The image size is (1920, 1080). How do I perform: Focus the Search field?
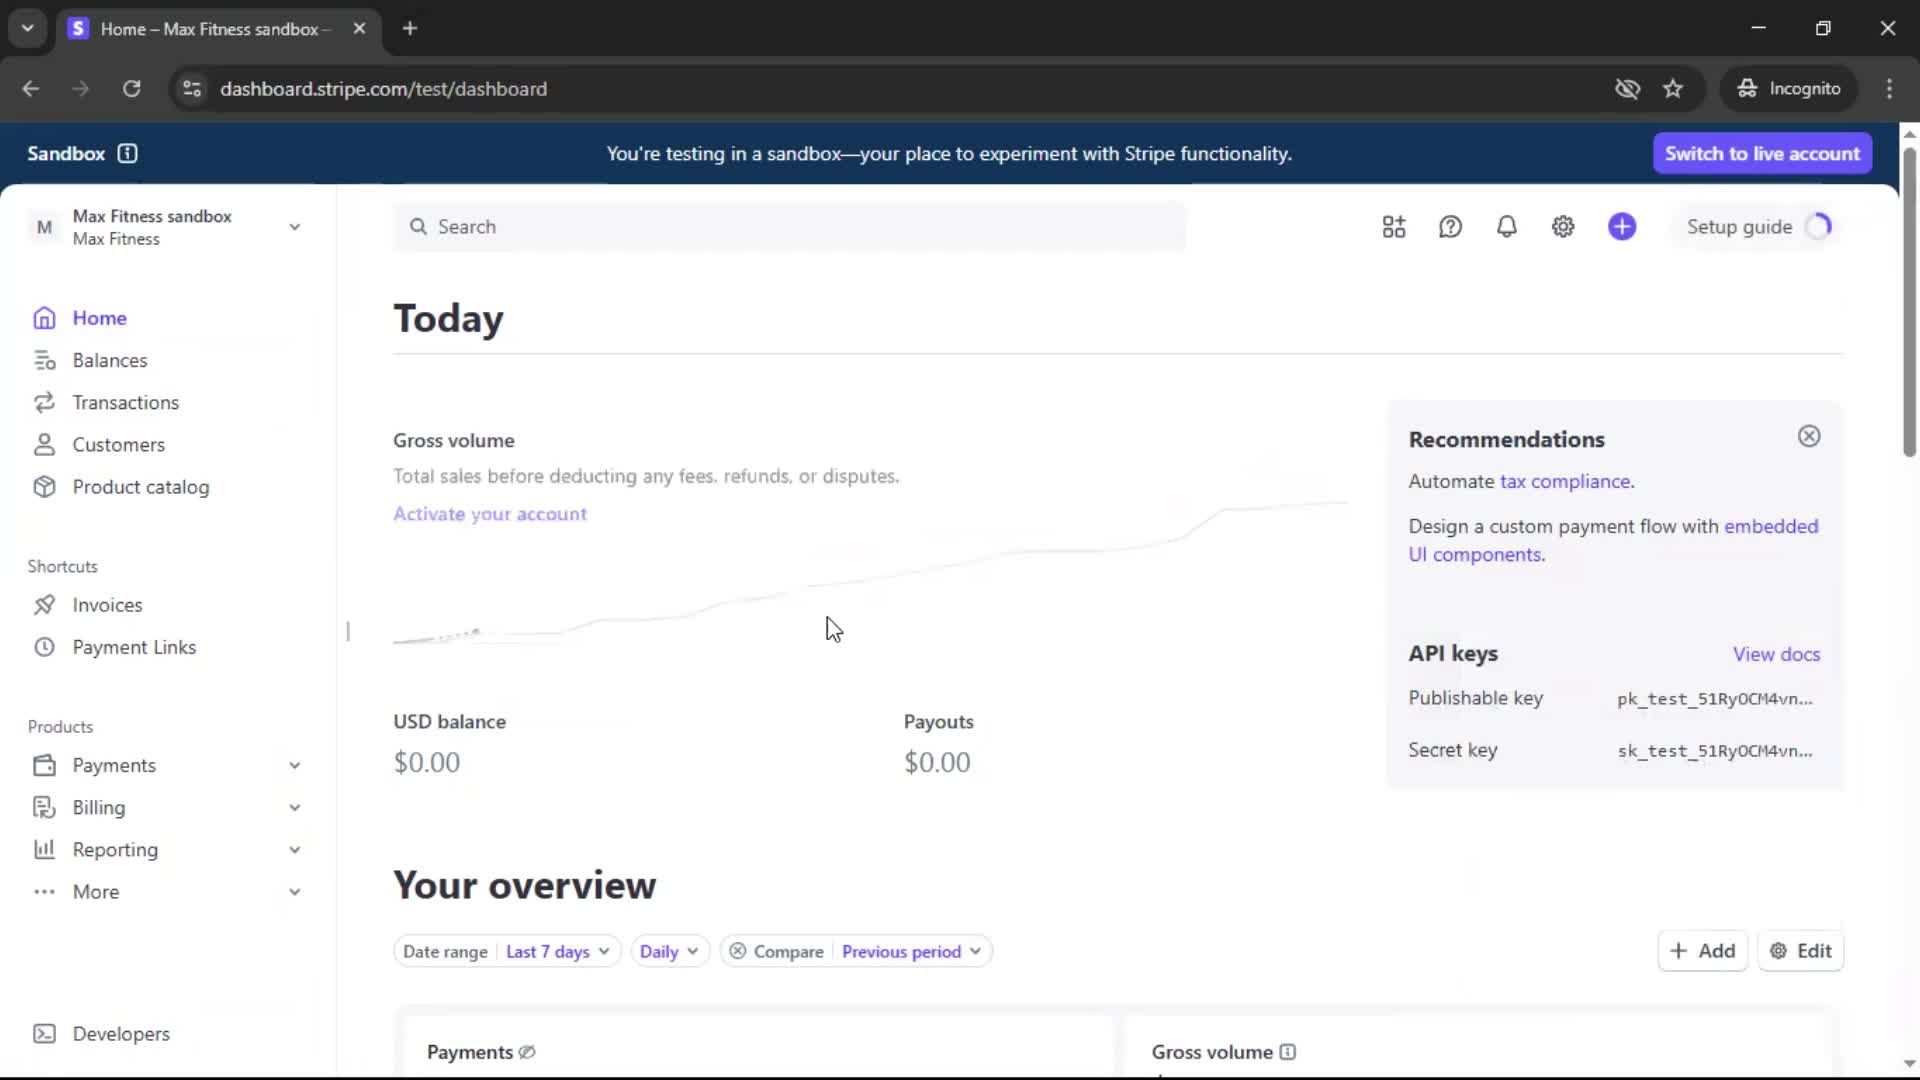[x=790, y=227]
